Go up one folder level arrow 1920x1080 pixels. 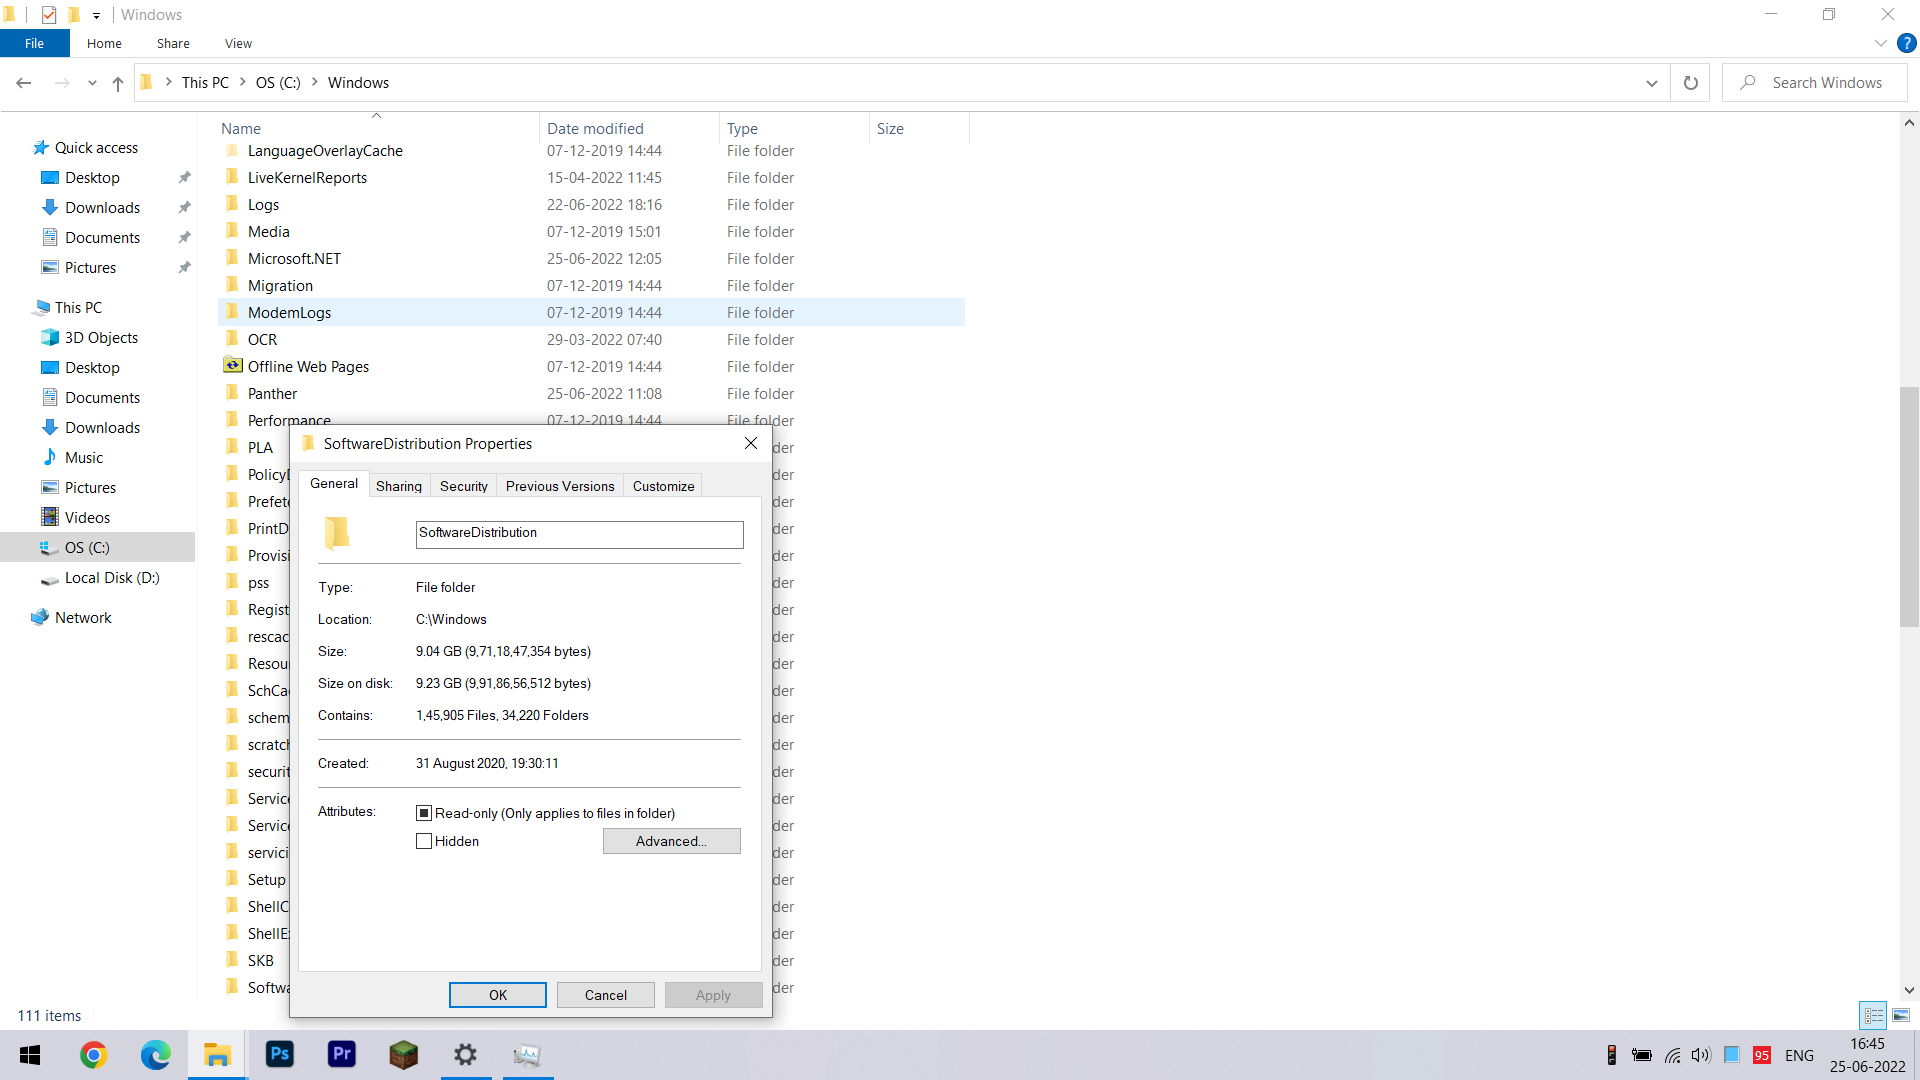click(118, 83)
